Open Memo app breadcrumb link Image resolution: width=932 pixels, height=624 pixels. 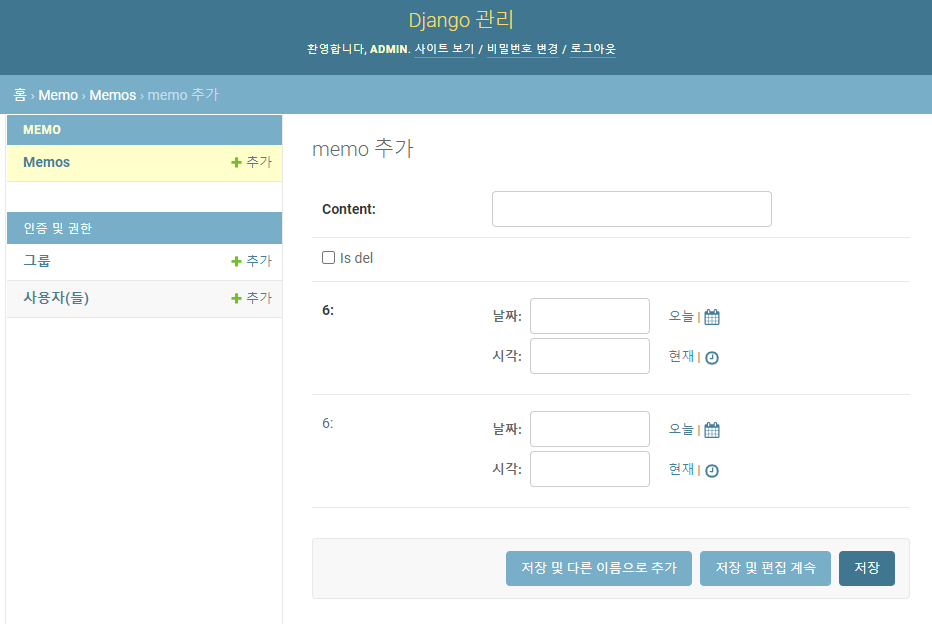click(x=58, y=95)
